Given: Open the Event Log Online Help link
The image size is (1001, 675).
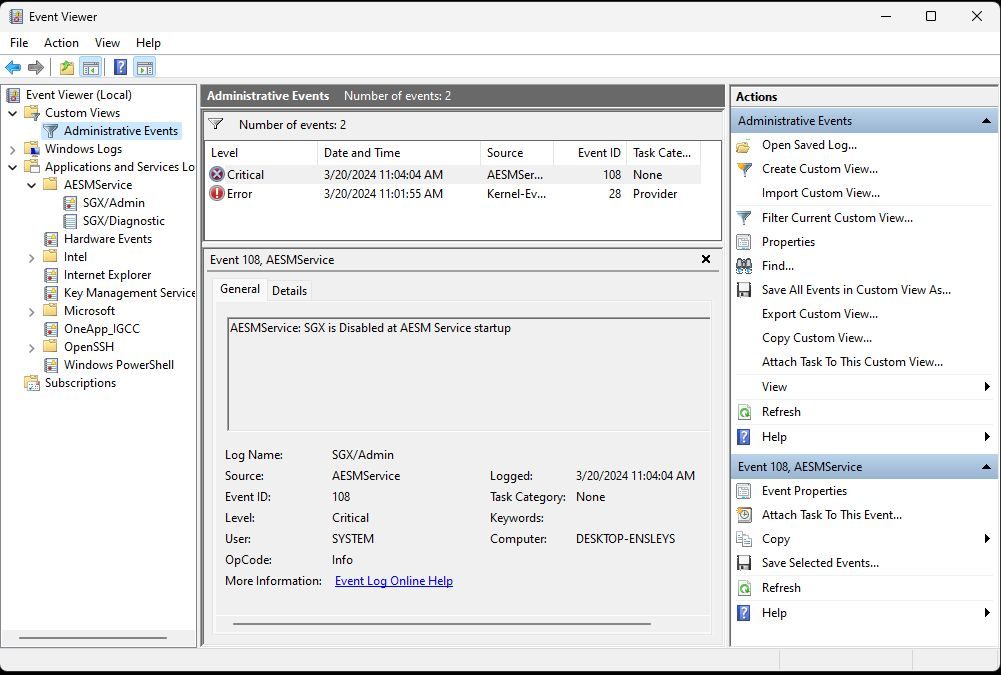Looking at the screenshot, I should point(394,581).
